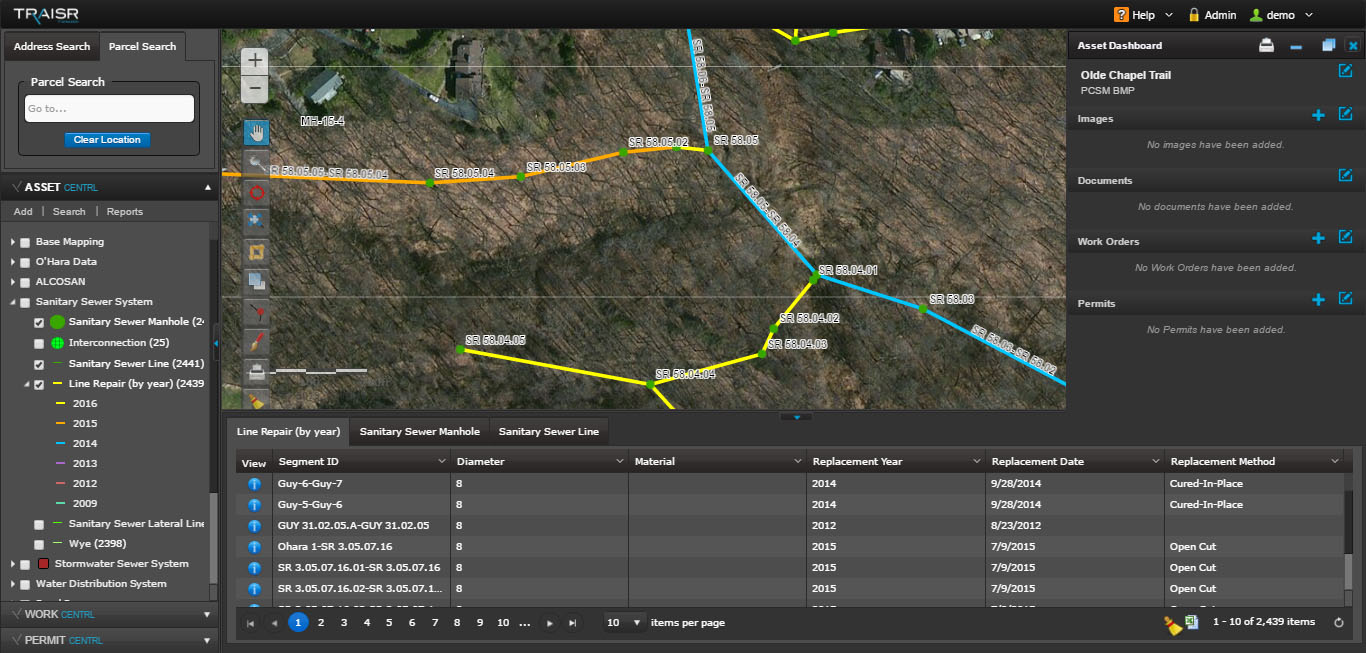Switch to the Sanitary Sewer Manhole tab

pos(419,432)
